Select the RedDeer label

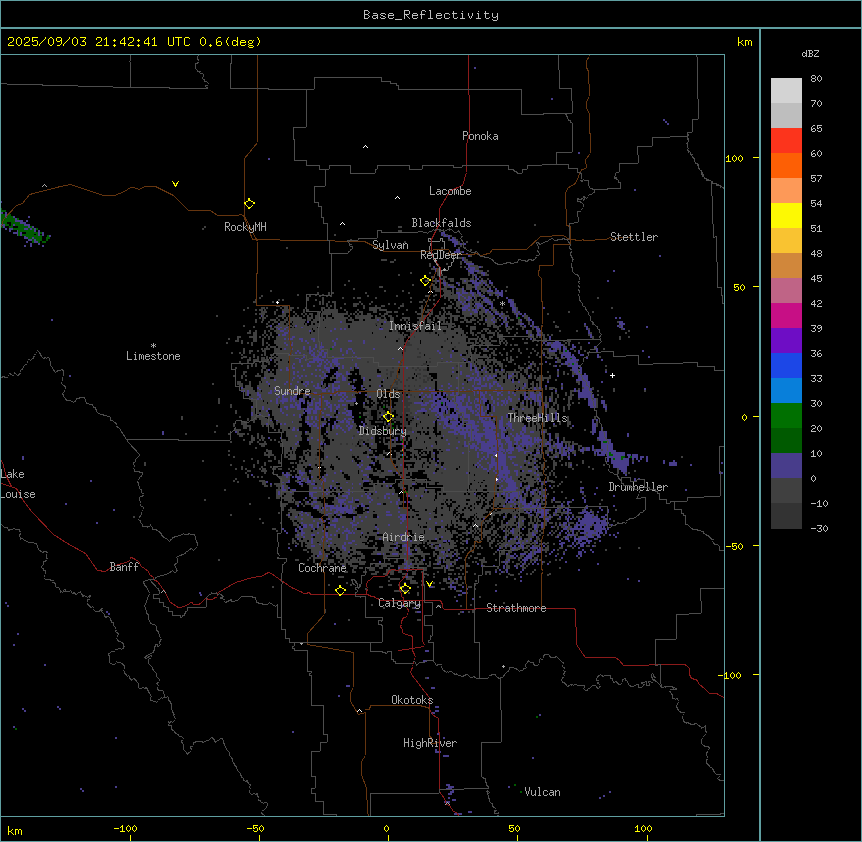click(x=440, y=255)
